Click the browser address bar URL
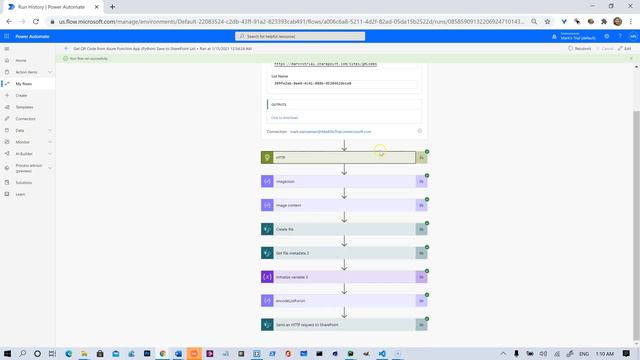Viewport: 640px width, 360px height. click(x=291, y=21)
